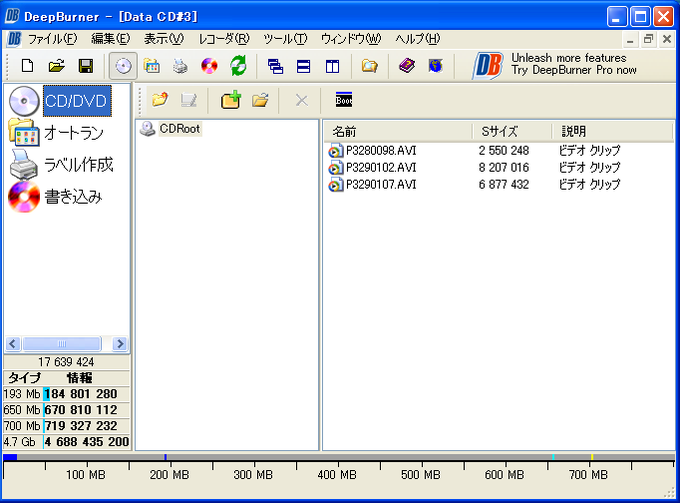Open the ツール(T) menu

pos(285,39)
